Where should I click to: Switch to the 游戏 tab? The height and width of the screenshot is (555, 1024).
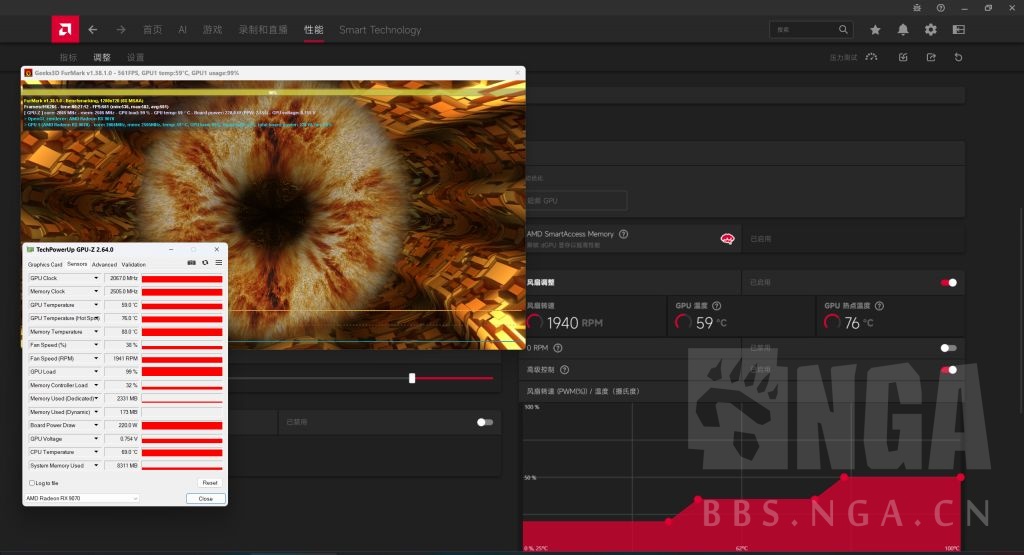(212, 30)
